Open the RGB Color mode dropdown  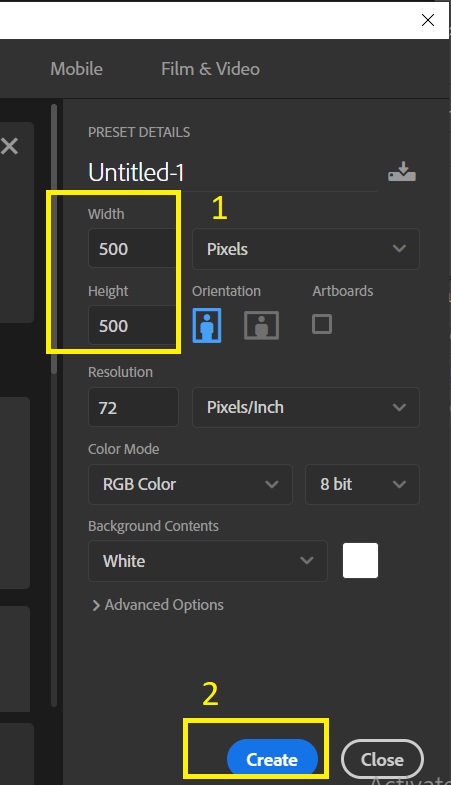(x=190, y=484)
